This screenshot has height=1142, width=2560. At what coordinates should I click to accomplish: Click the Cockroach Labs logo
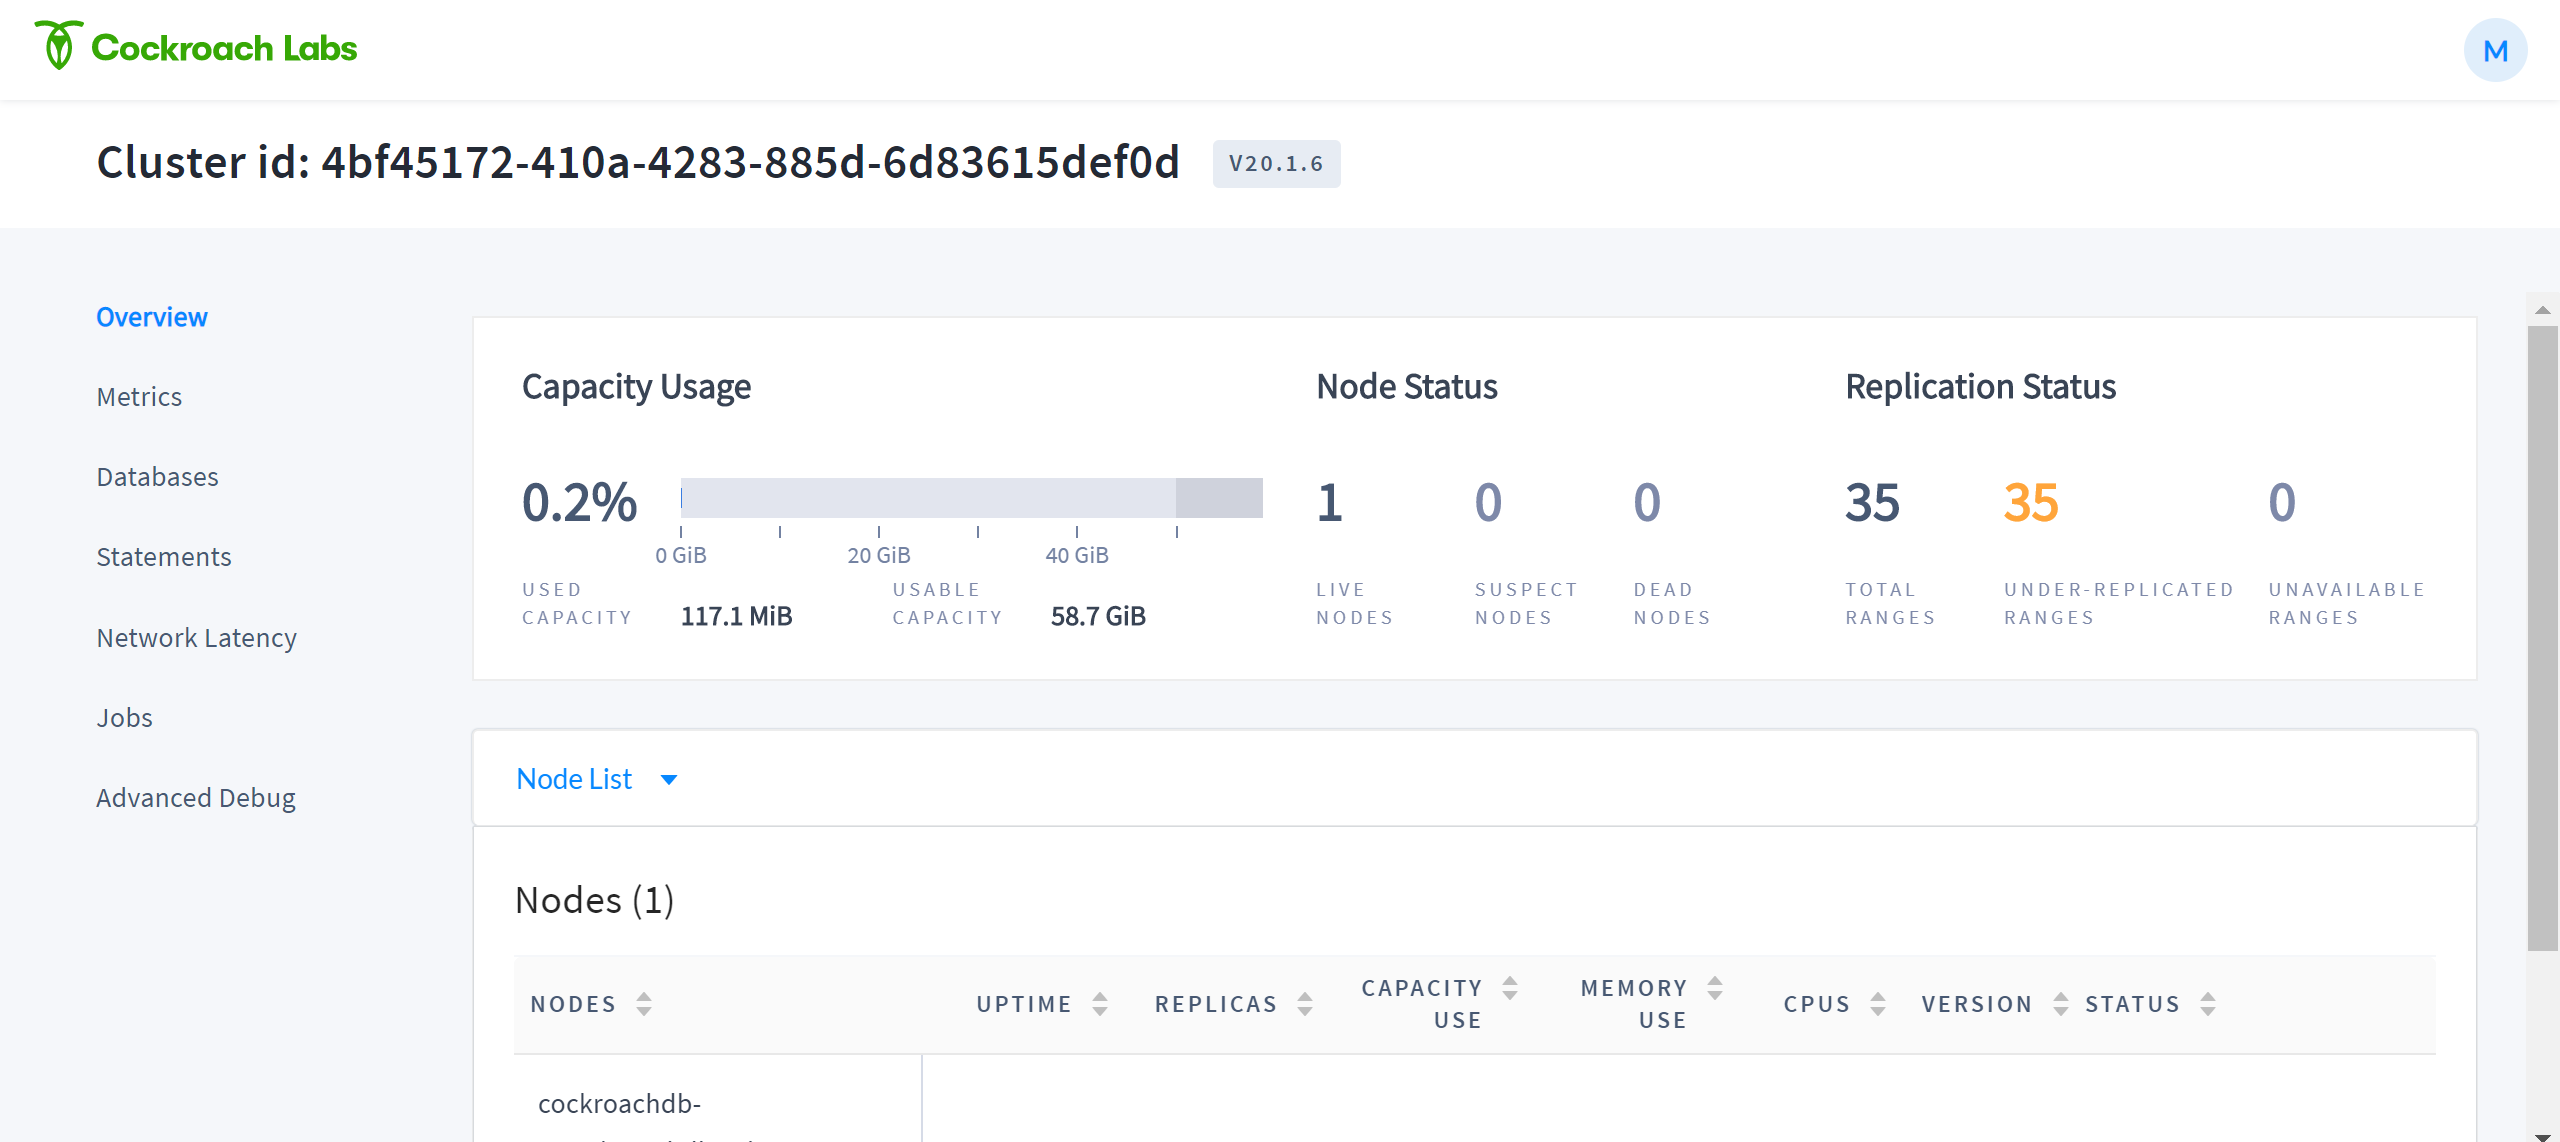[196, 47]
